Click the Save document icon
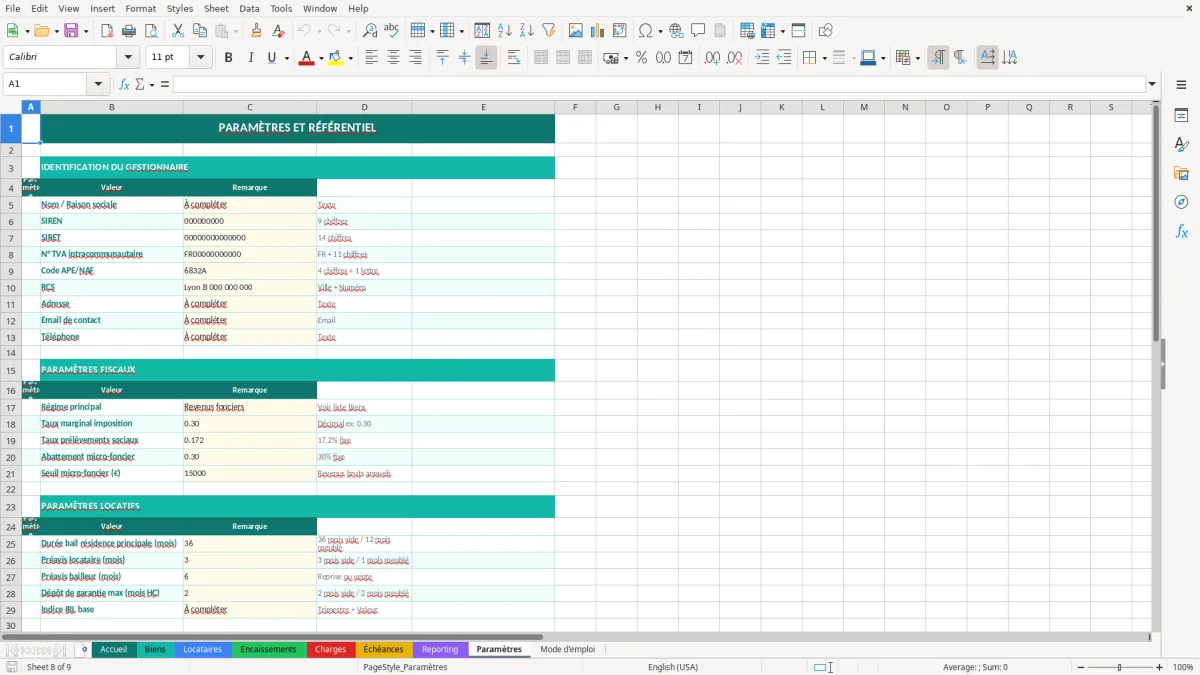The image size is (1200, 675). coord(70,31)
